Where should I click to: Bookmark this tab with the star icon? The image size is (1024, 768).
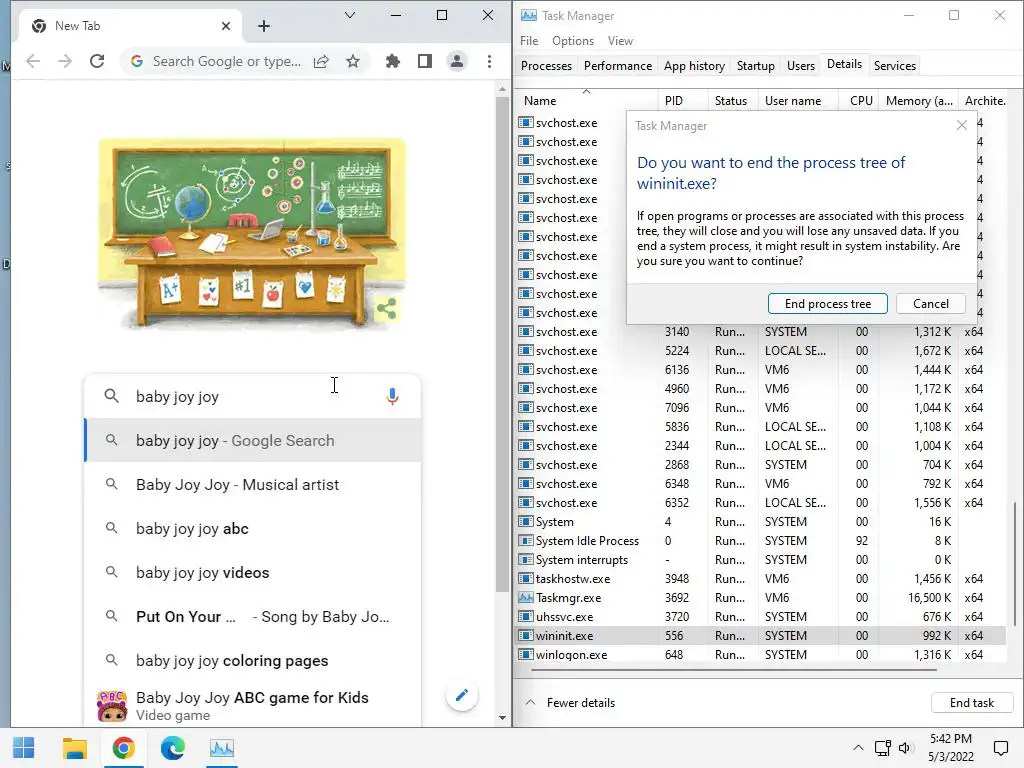[x=353, y=61]
